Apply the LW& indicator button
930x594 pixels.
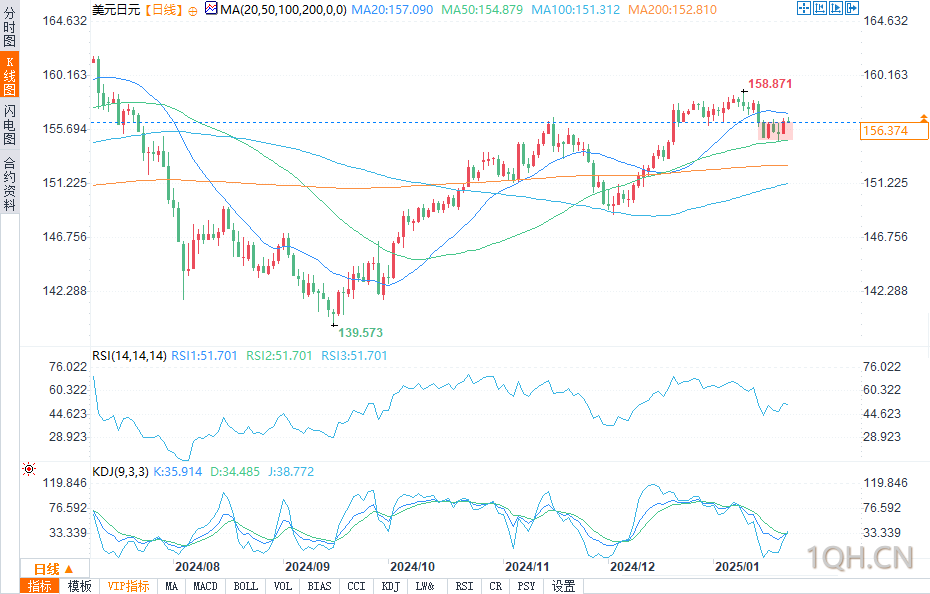click(425, 586)
